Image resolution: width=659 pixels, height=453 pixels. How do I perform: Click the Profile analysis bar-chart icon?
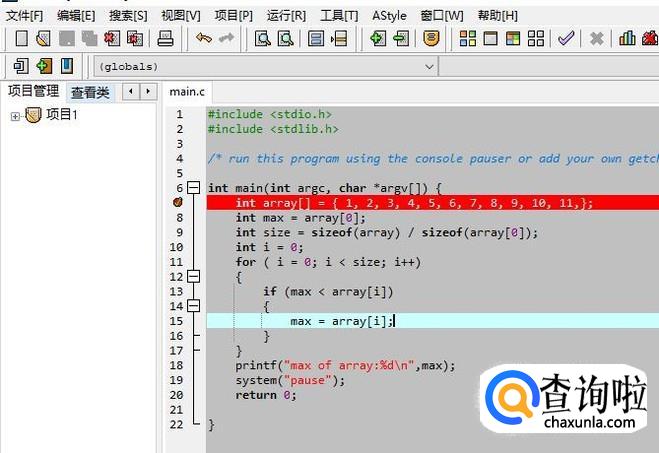[627, 39]
